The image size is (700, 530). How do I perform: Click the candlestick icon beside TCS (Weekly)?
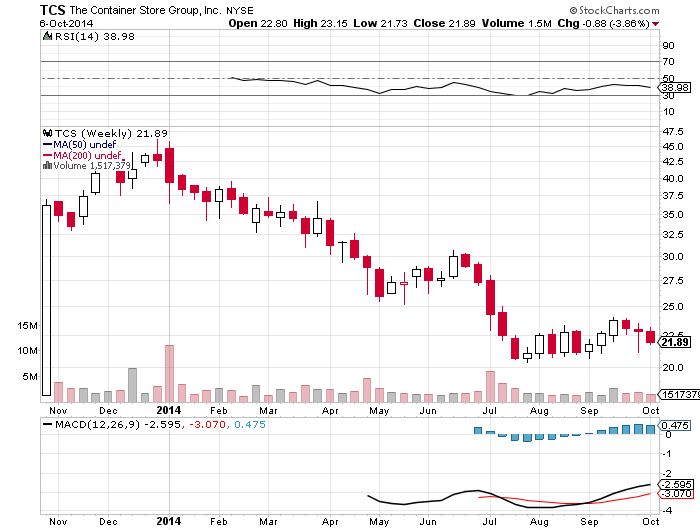point(47,133)
